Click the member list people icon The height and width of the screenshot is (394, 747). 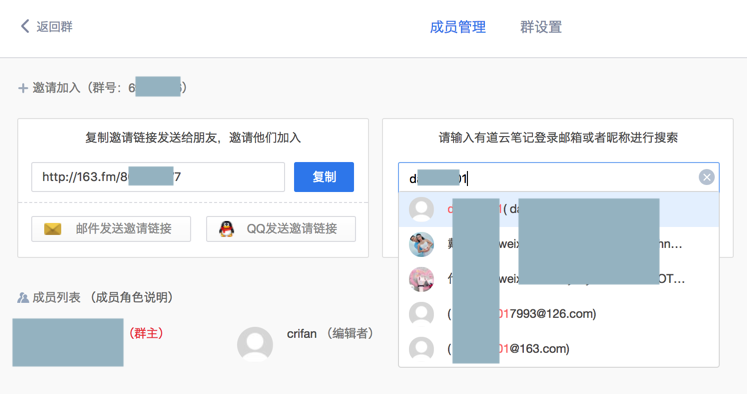click(22, 298)
